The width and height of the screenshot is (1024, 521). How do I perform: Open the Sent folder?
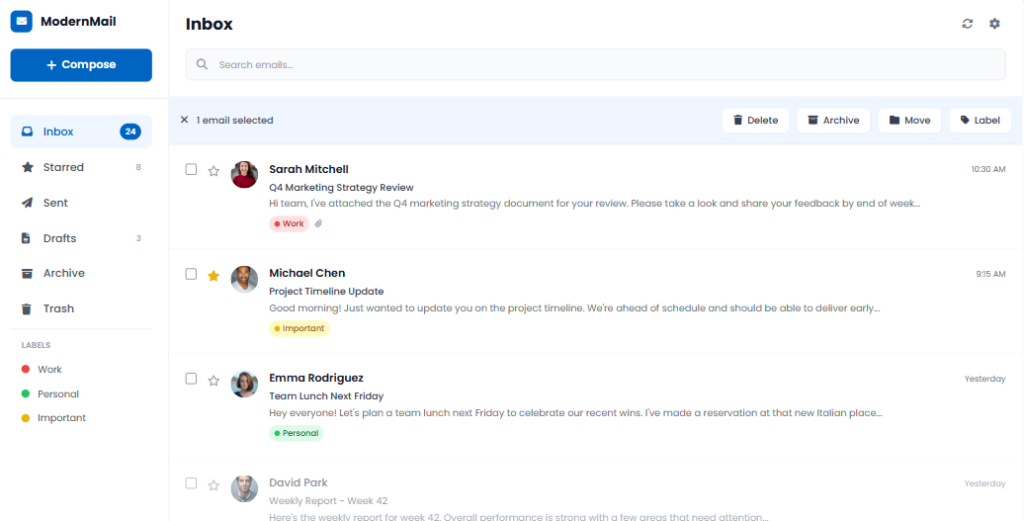tap(81, 202)
